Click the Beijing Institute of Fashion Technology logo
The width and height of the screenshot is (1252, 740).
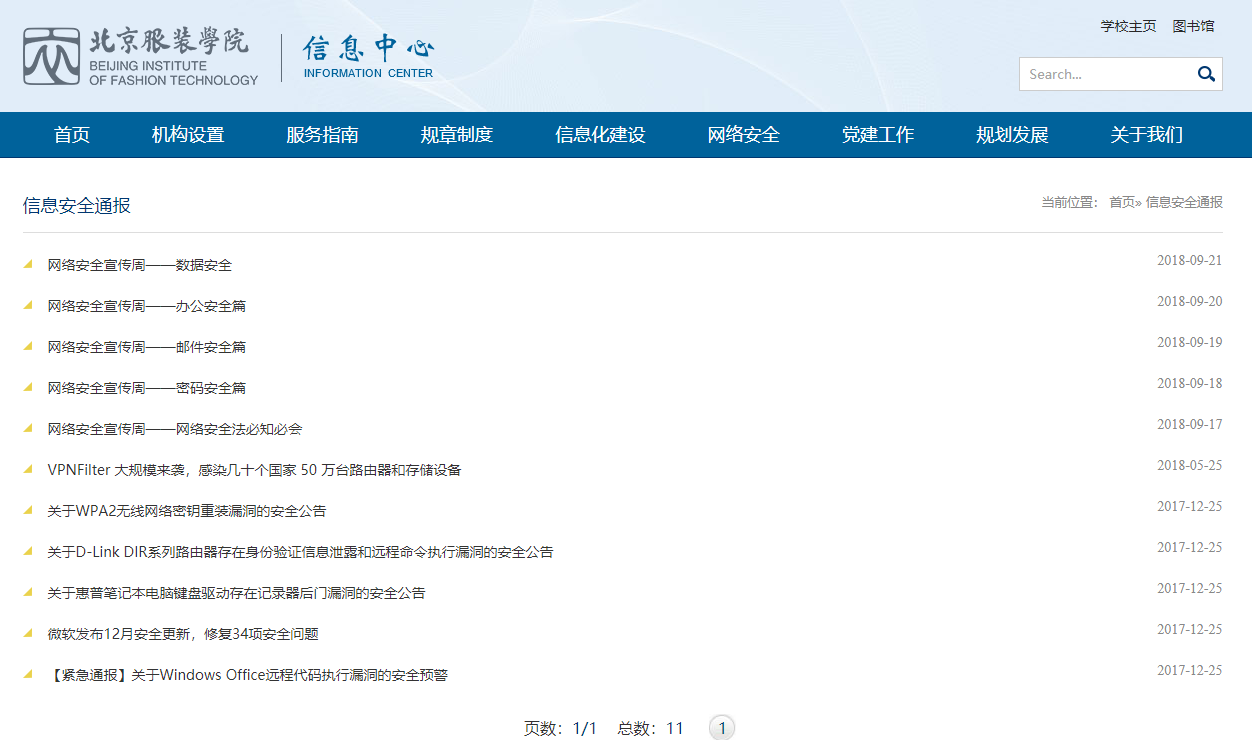(141, 57)
